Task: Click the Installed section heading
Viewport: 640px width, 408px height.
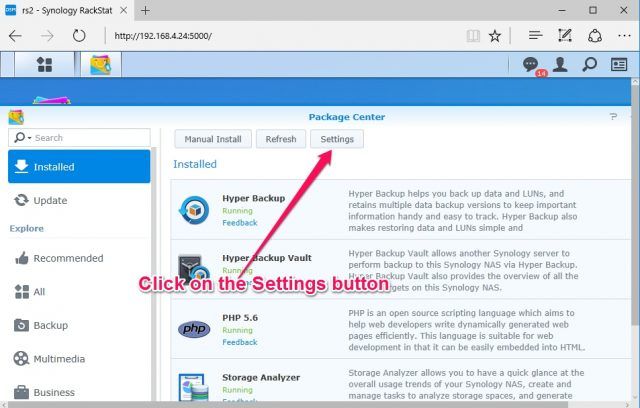Action: [x=195, y=164]
